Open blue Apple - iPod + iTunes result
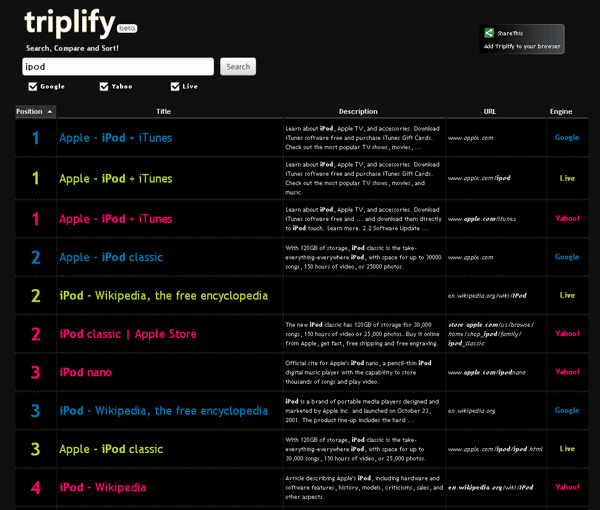Viewport: 600px width, 510px height. pyautogui.click(x=116, y=138)
